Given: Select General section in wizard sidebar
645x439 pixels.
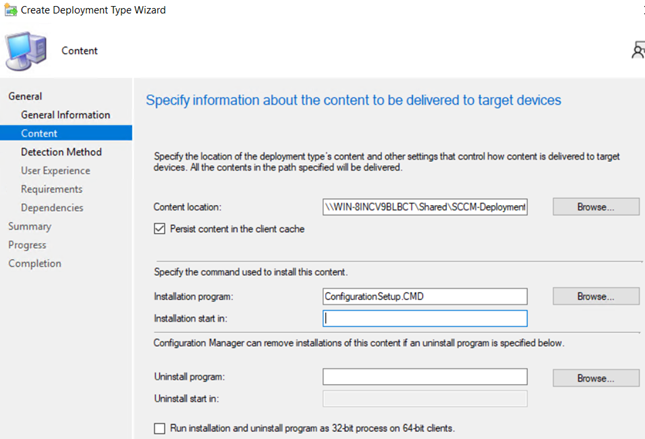Looking at the screenshot, I should tap(26, 96).
